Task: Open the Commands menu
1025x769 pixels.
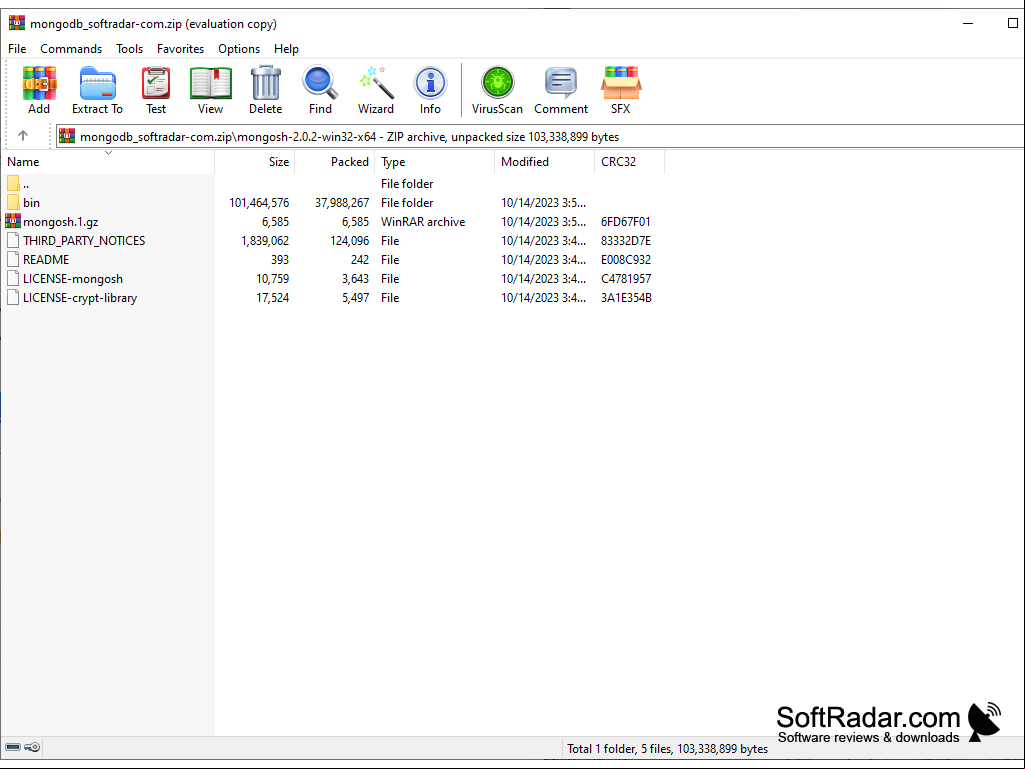Action: [x=71, y=49]
